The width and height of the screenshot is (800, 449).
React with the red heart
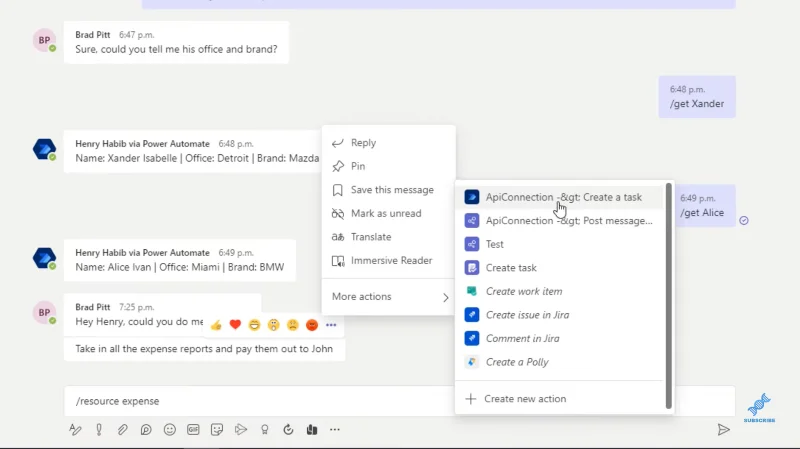(x=235, y=325)
